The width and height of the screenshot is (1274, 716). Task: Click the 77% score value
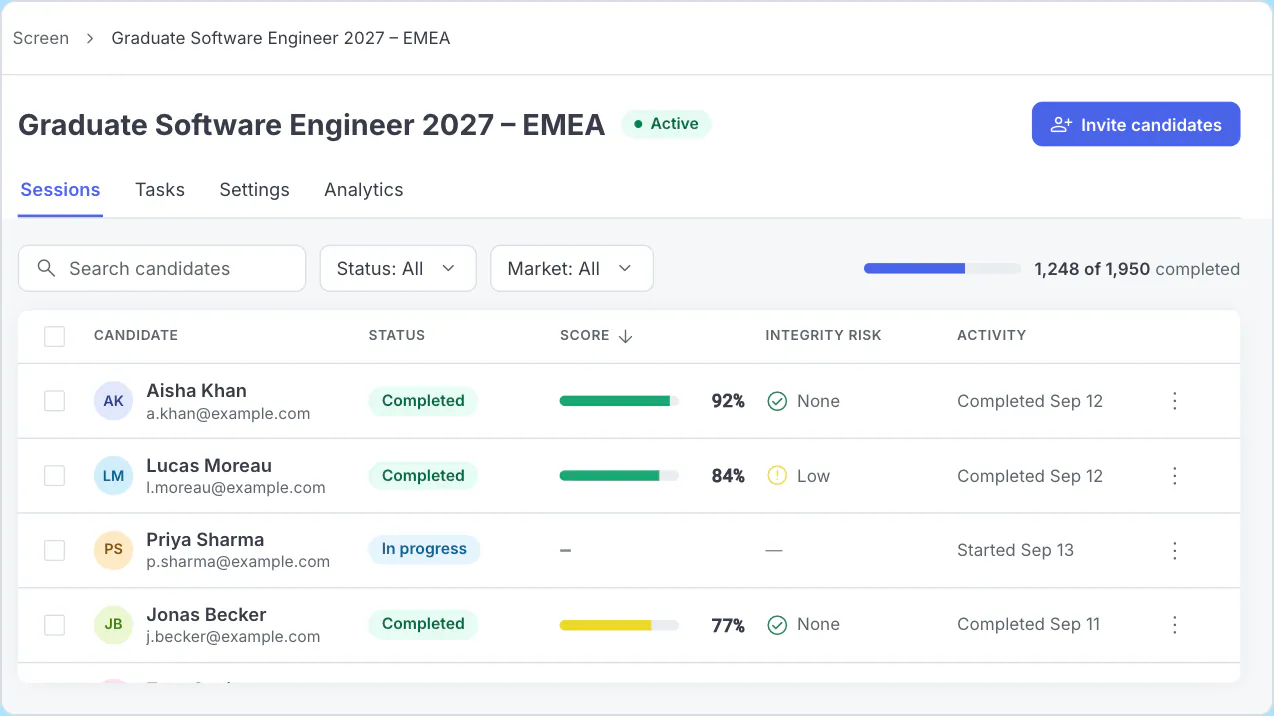pos(728,626)
